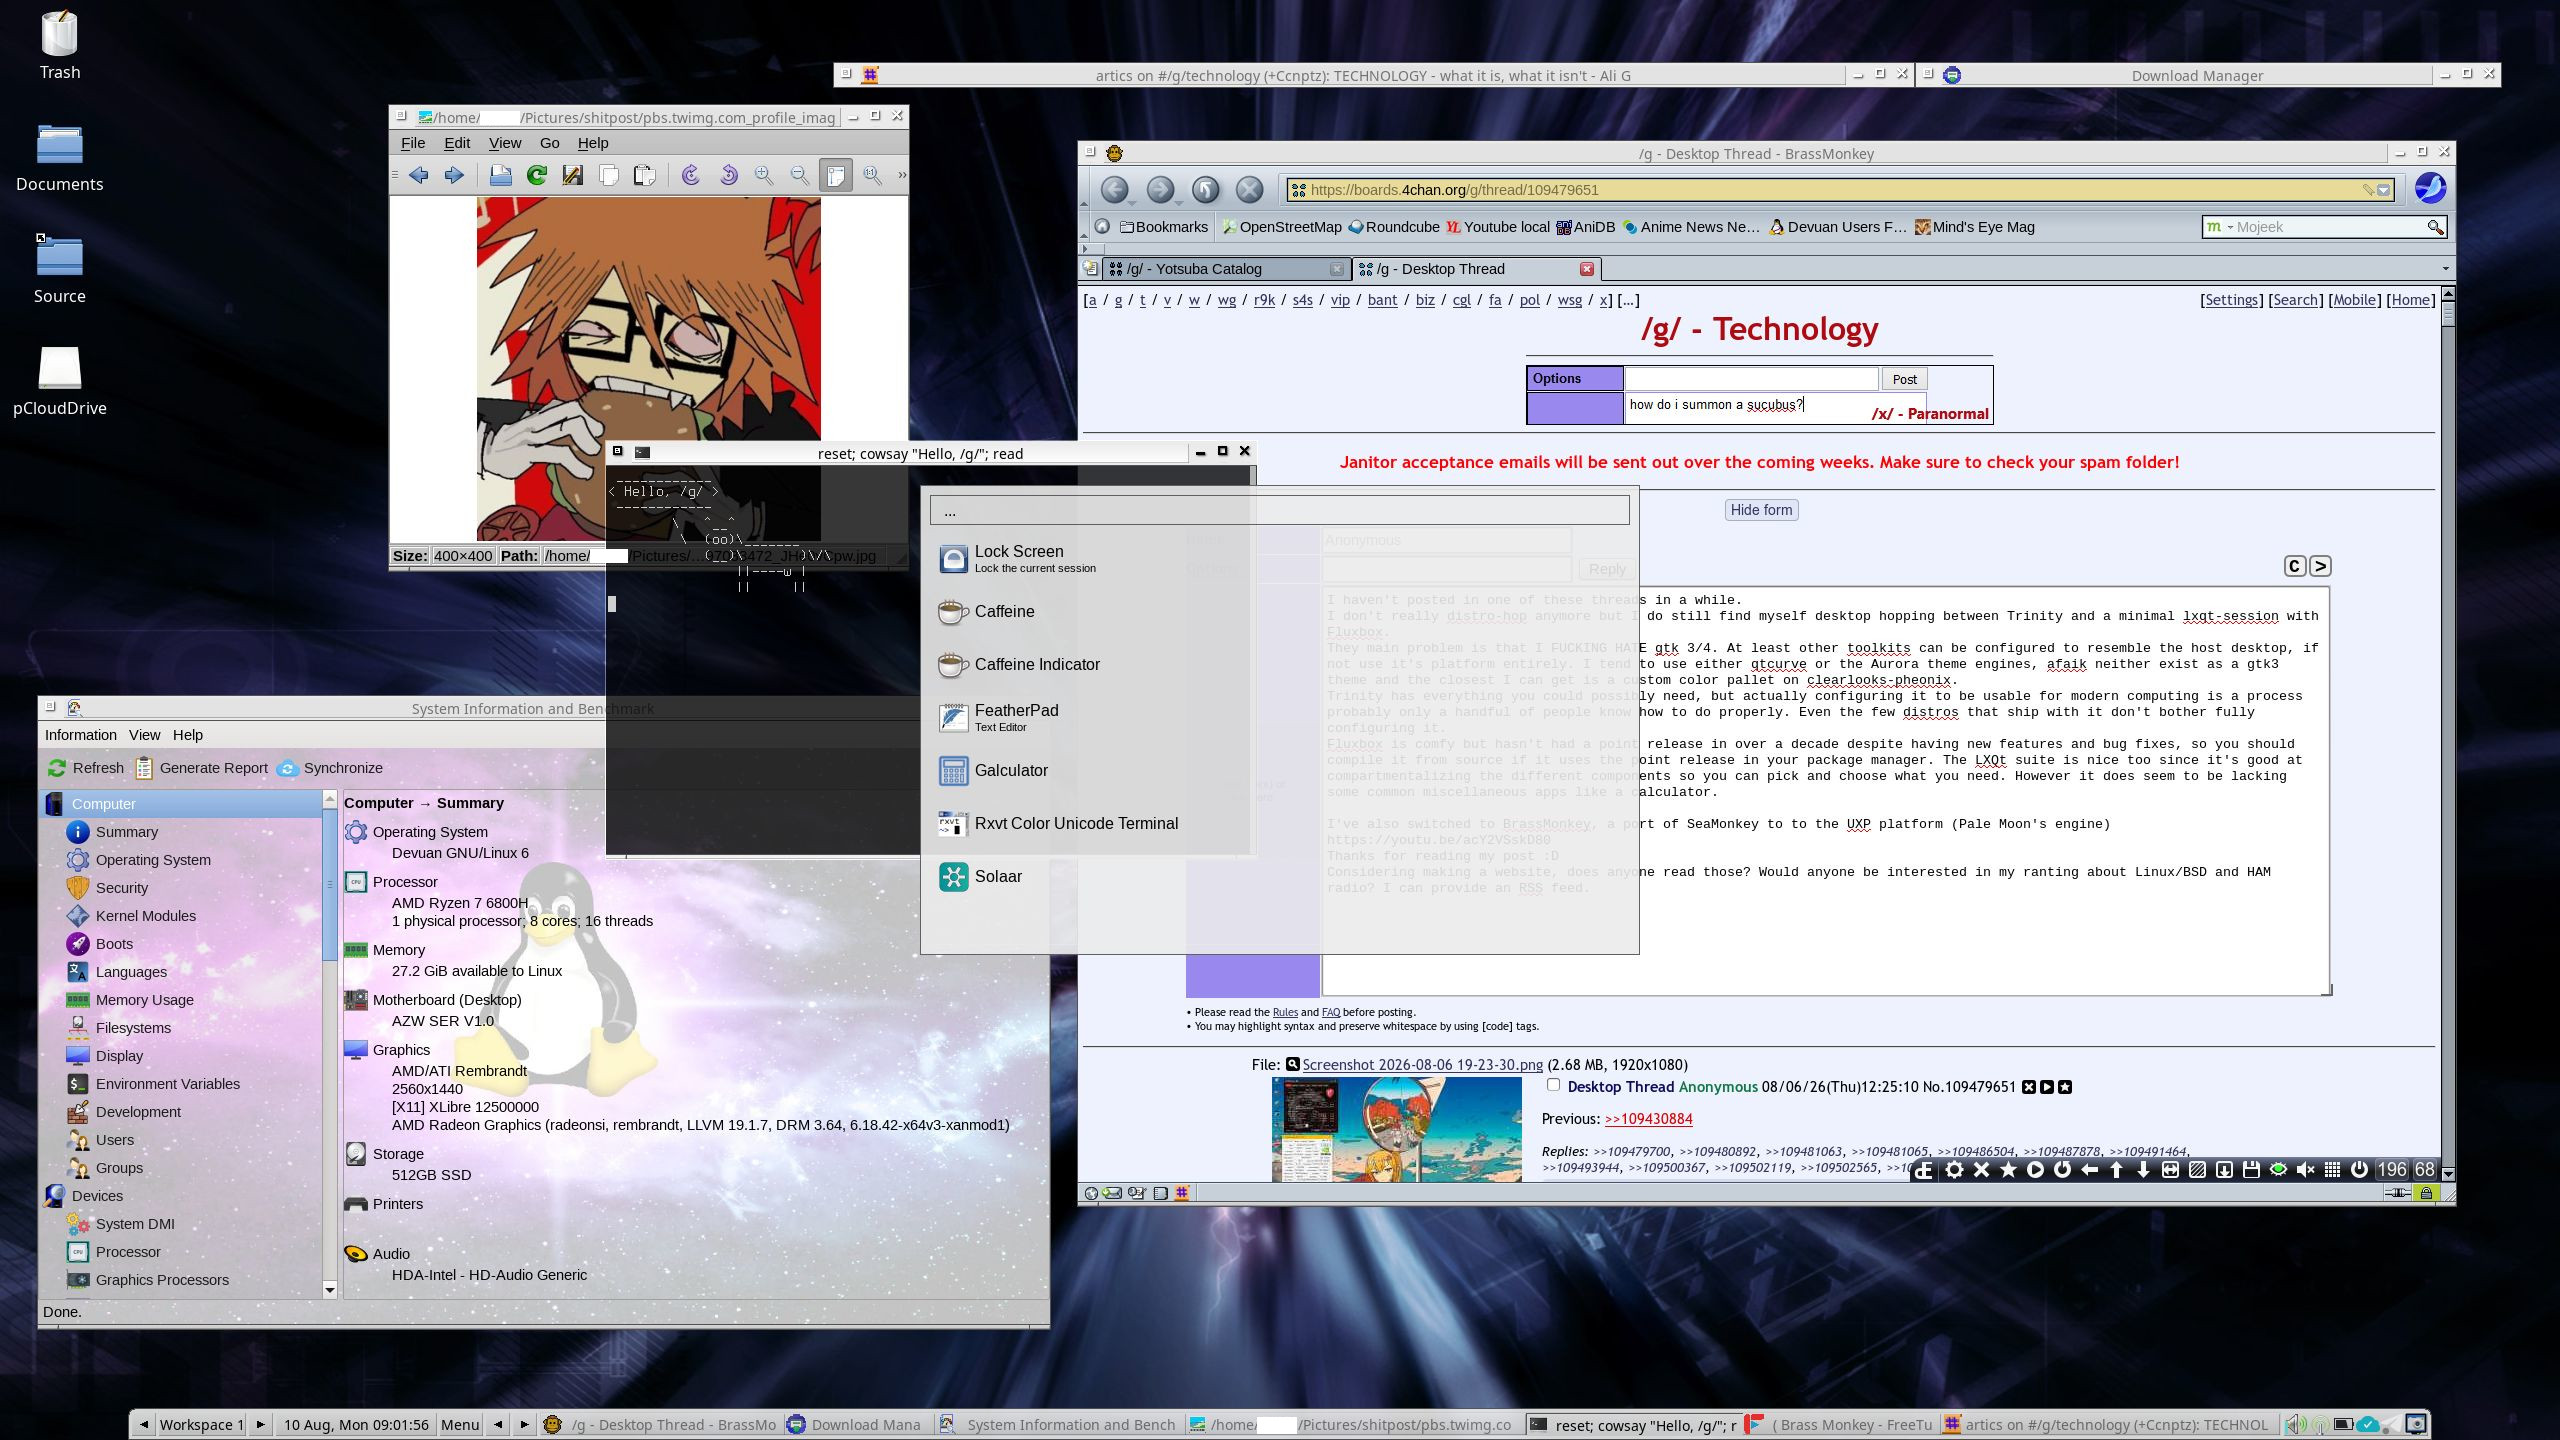Toggle the green eye visibility icon
This screenshot has height=1440, width=2560.
coord(2278,1170)
